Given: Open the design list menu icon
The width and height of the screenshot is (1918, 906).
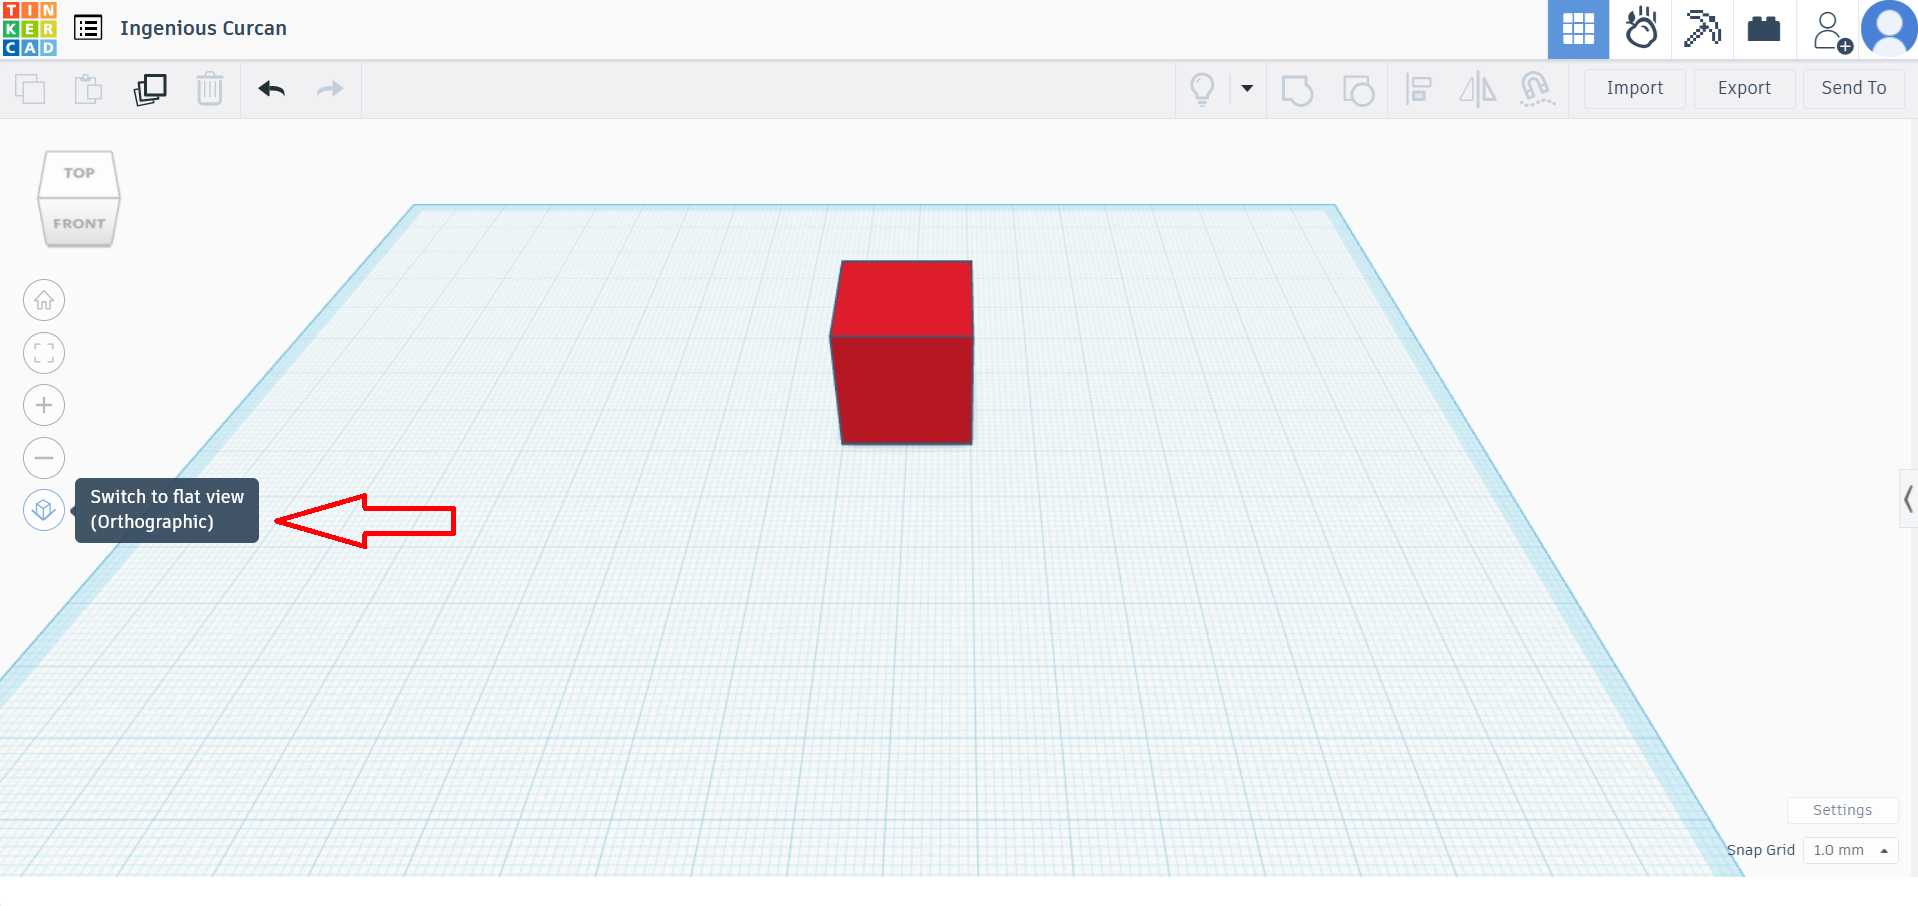Looking at the screenshot, I should [88, 28].
